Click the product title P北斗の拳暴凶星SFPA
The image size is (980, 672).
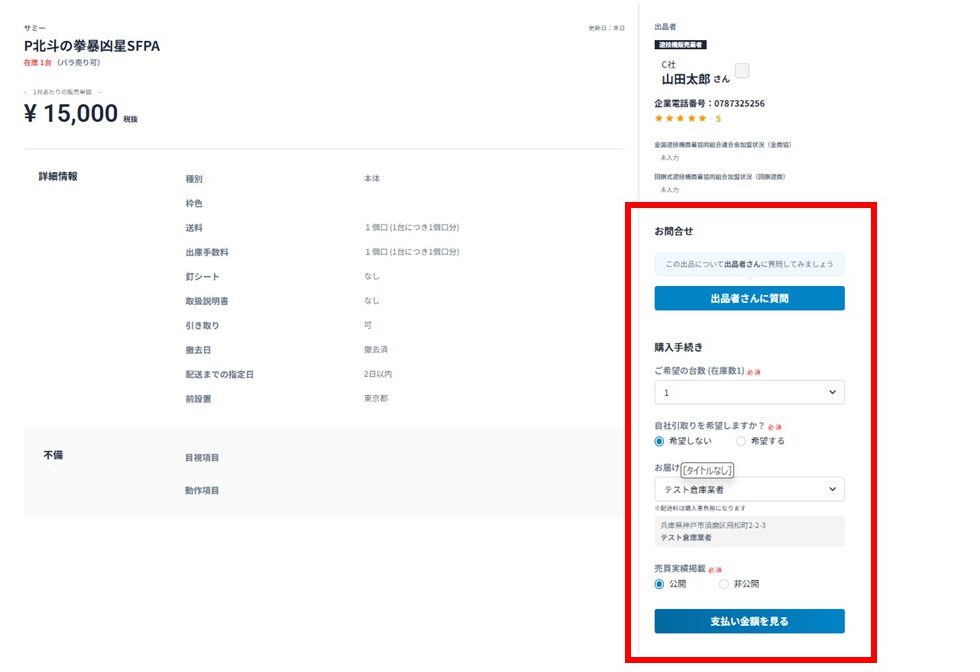coord(91,46)
